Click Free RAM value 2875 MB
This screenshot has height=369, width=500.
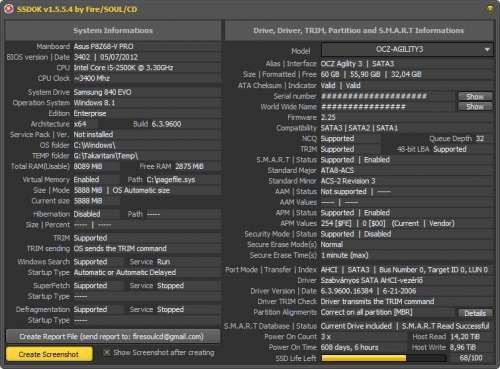189,166
